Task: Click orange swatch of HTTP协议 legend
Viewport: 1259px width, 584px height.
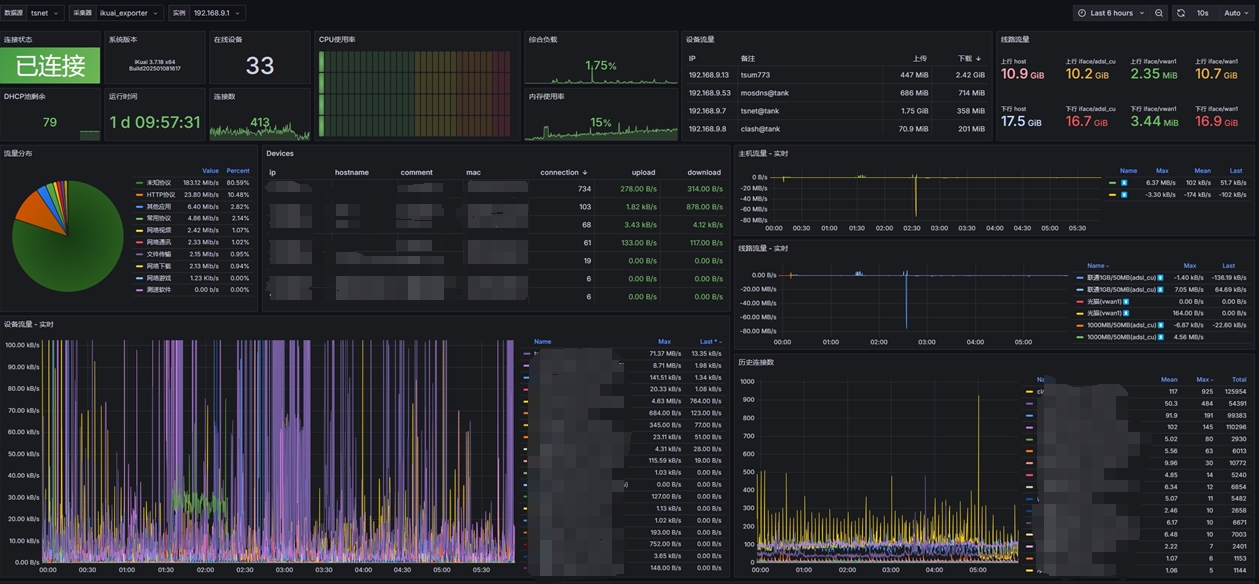Action: (x=139, y=195)
